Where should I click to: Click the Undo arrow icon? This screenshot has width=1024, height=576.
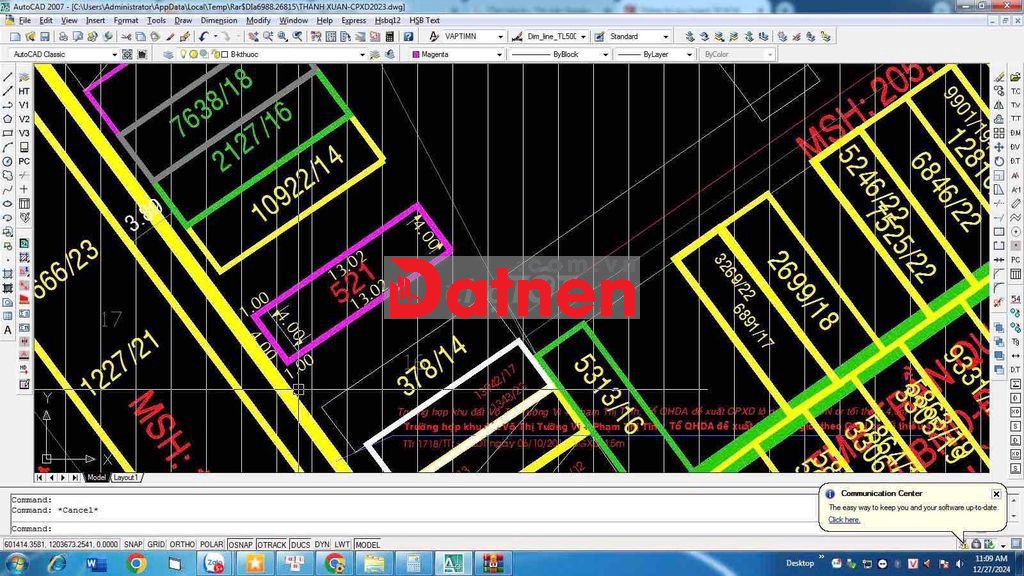pyautogui.click(x=203, y=37)
